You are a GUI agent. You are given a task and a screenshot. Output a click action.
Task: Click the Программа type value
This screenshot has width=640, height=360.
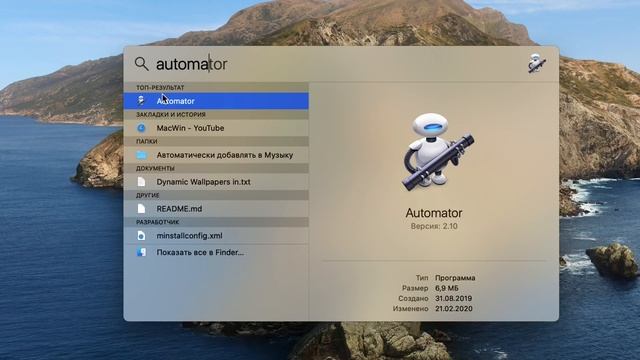click(455, 278)
